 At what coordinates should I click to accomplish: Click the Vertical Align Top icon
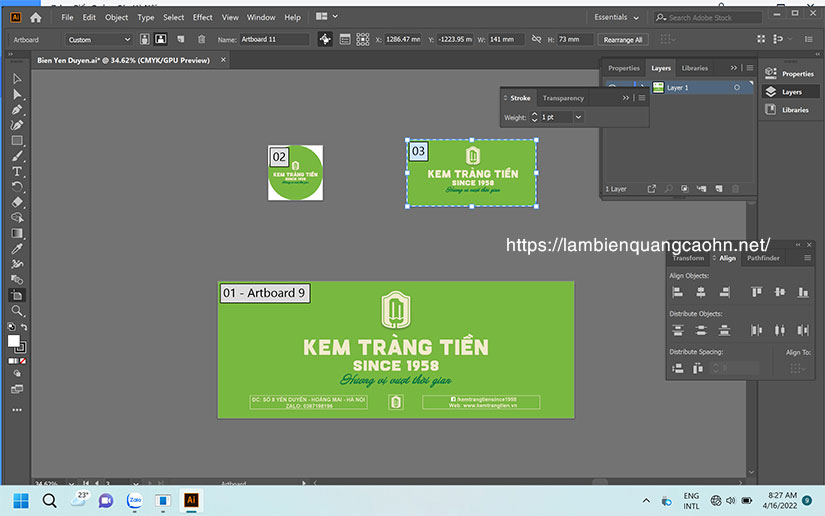coord(756,292)
